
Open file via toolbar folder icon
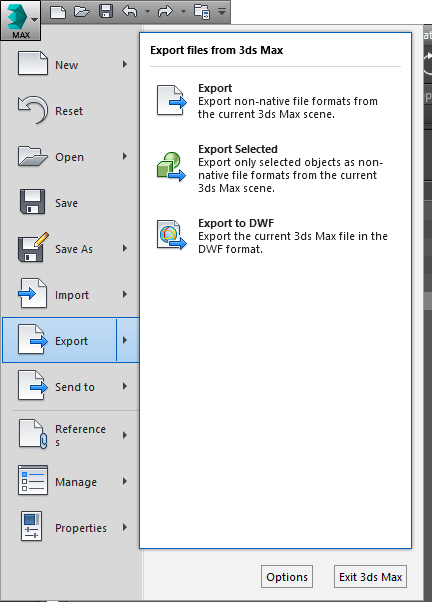coord(82,12)
